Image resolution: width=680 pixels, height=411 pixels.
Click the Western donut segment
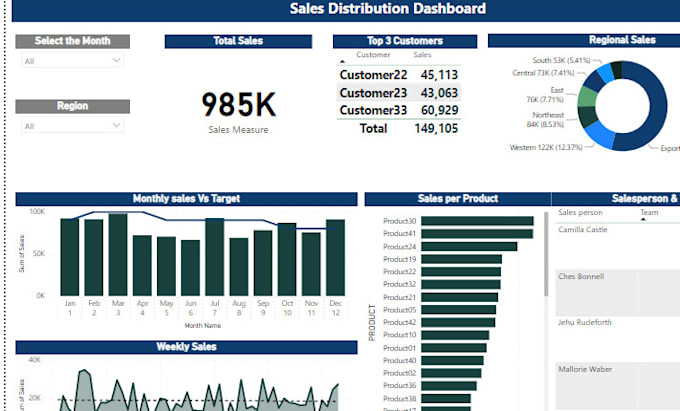click(x=602, y=134)
